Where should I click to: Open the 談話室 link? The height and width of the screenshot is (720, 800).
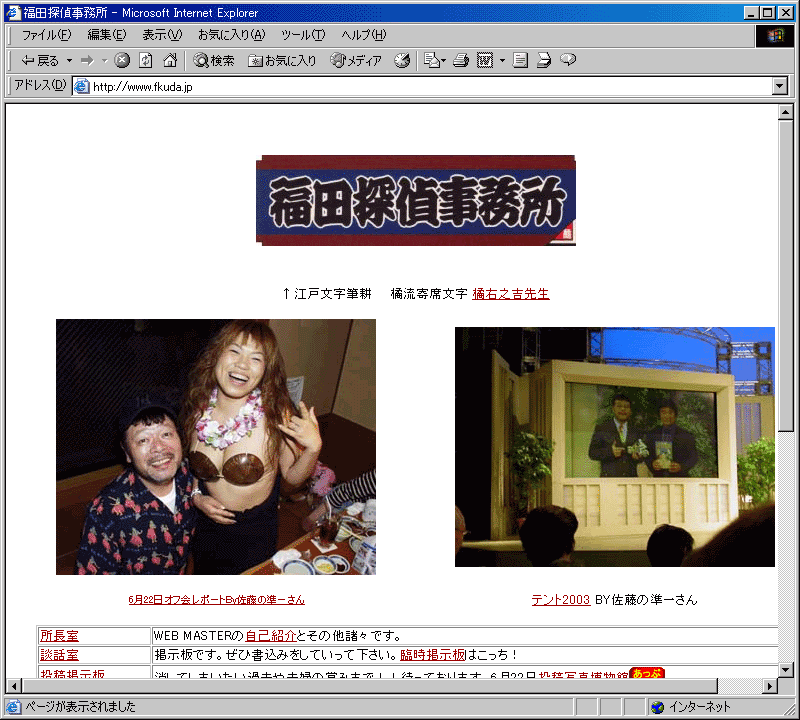[60, 655]
